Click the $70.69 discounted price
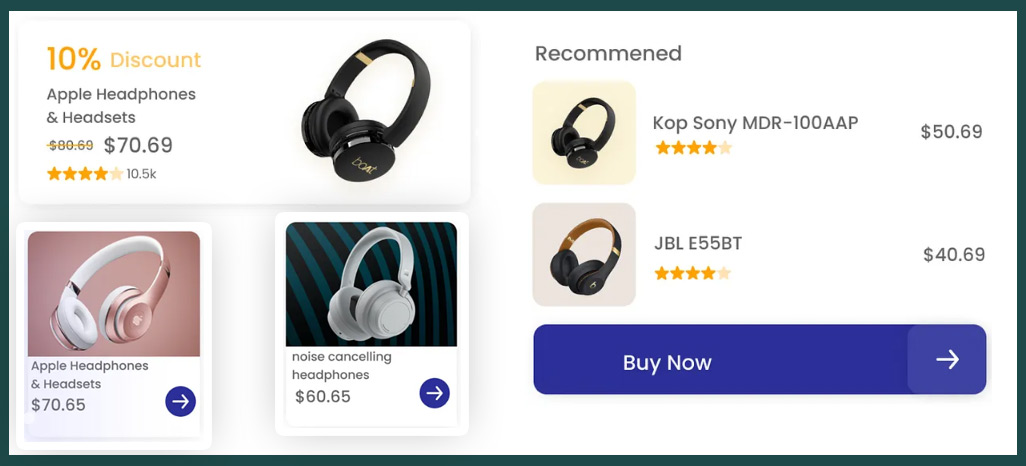Image resolution: width=1026 pixels, height=466 pixels. (138, 145)
